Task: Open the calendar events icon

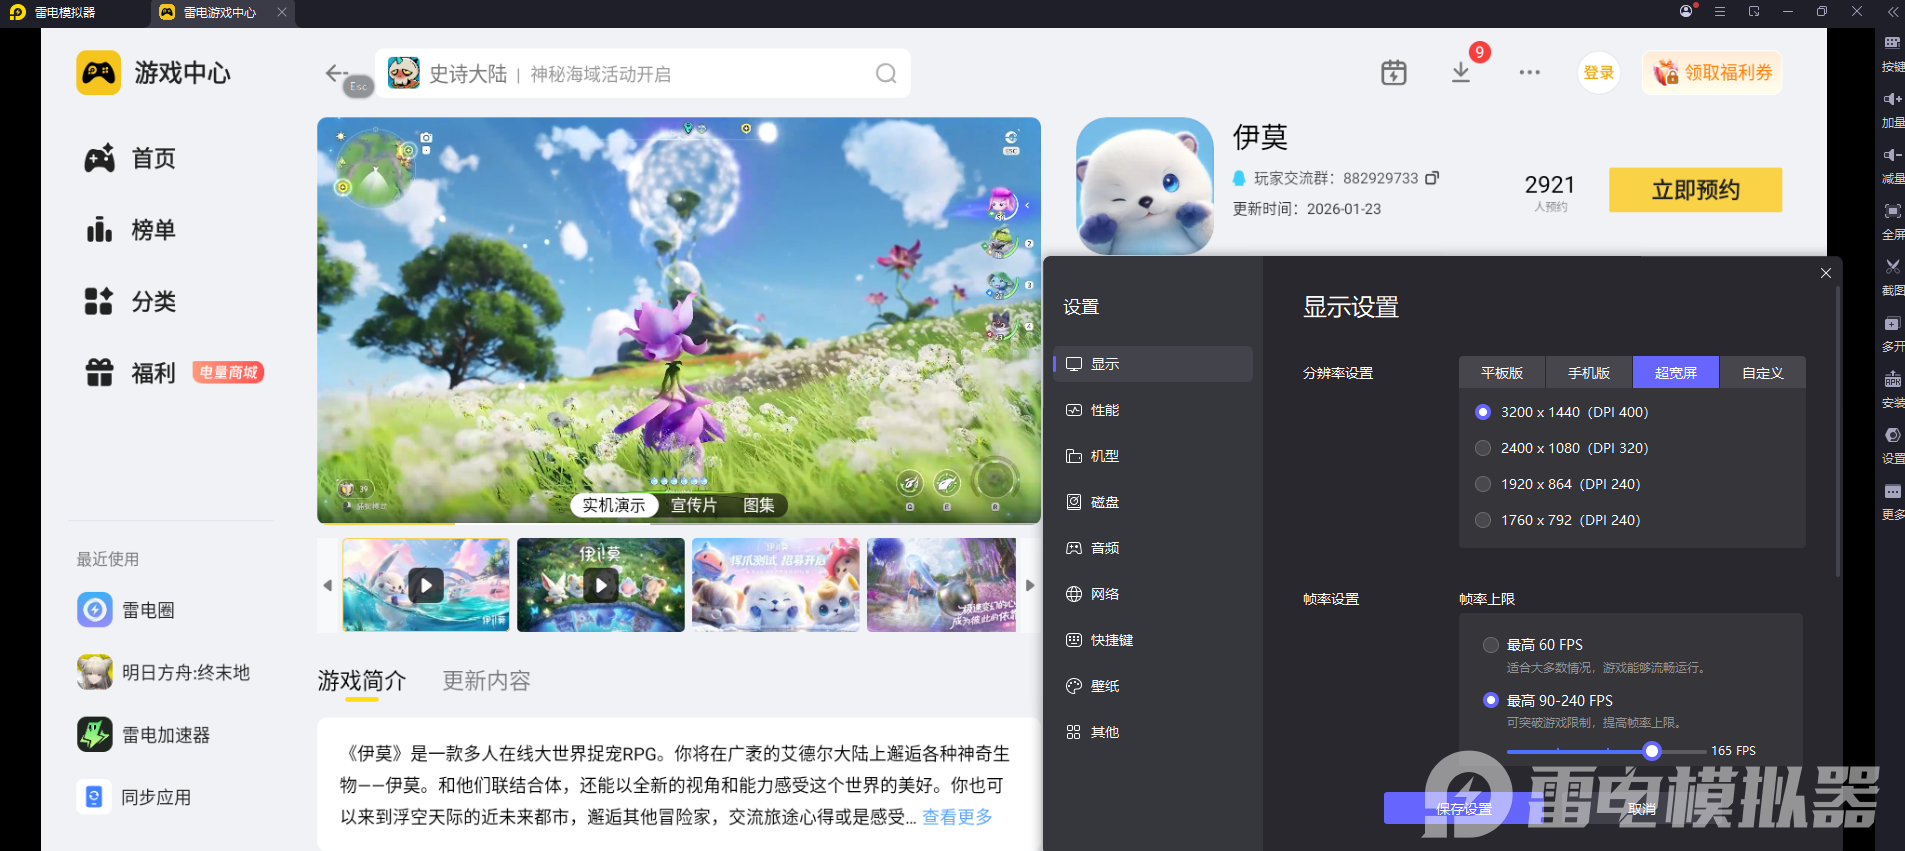Action: 1394,72
